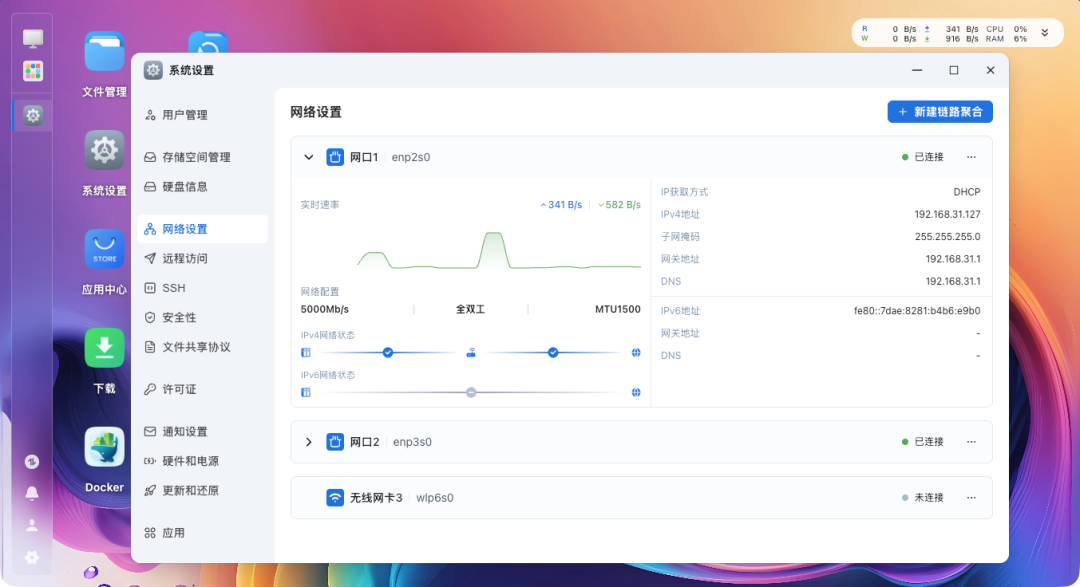Click the WiFi icon beside 无线网卡3
The height and width of the screenshot is (587, 1080).
click(x=335, y=497)
